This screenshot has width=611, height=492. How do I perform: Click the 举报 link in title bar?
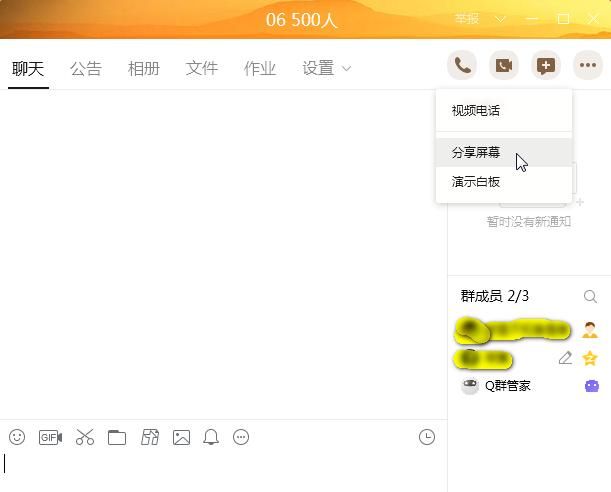click(467, 19)
